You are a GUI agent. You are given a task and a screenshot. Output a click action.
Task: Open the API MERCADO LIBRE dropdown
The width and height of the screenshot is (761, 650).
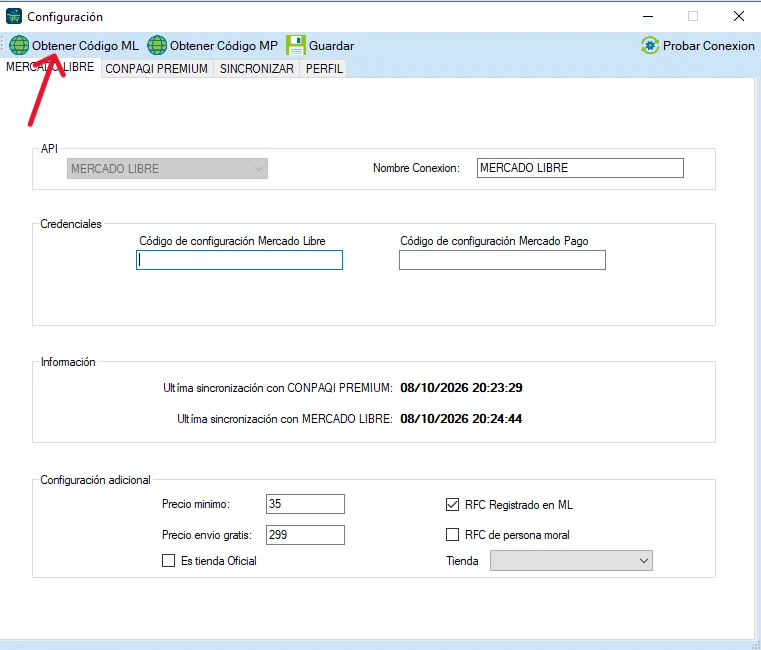tap(167, 168)
